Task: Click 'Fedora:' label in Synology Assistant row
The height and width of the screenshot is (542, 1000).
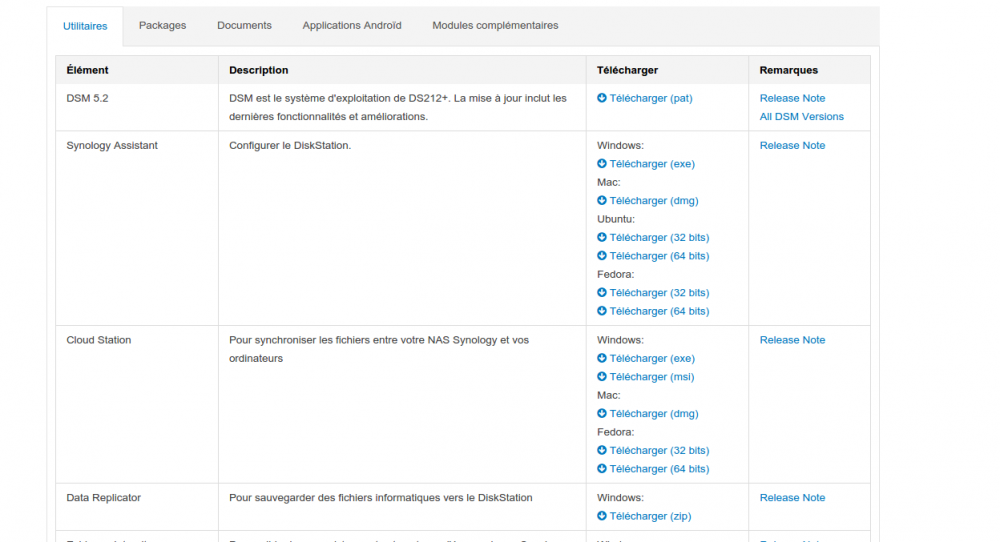Action: [x=615, y=274]
